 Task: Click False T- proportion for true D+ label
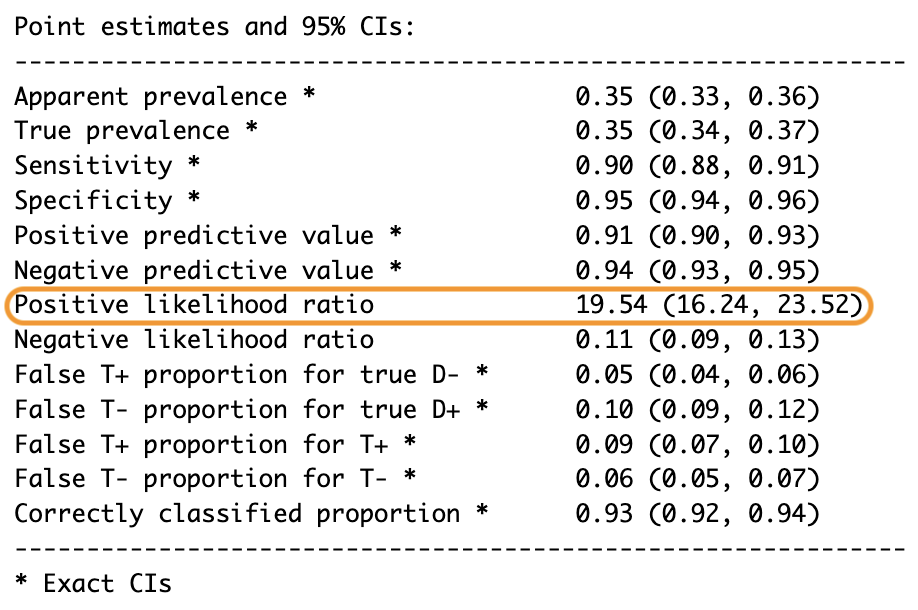237,410
